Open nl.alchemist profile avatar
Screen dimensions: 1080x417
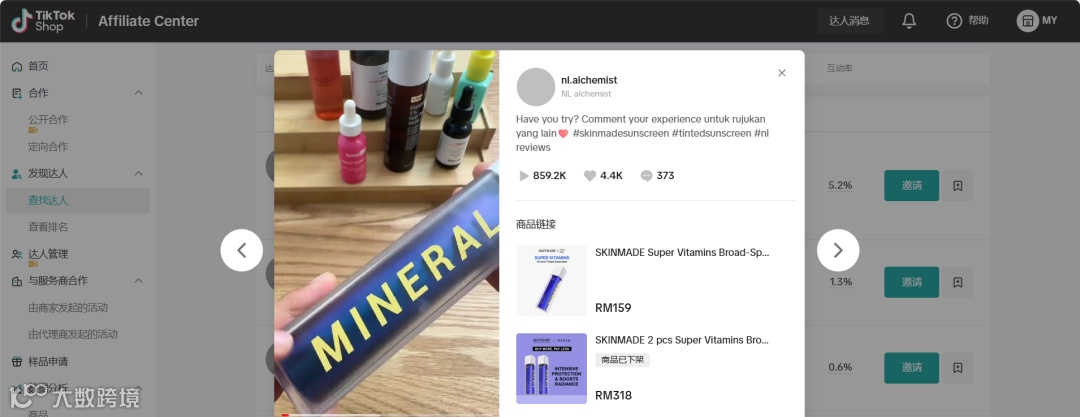(536, 87)
